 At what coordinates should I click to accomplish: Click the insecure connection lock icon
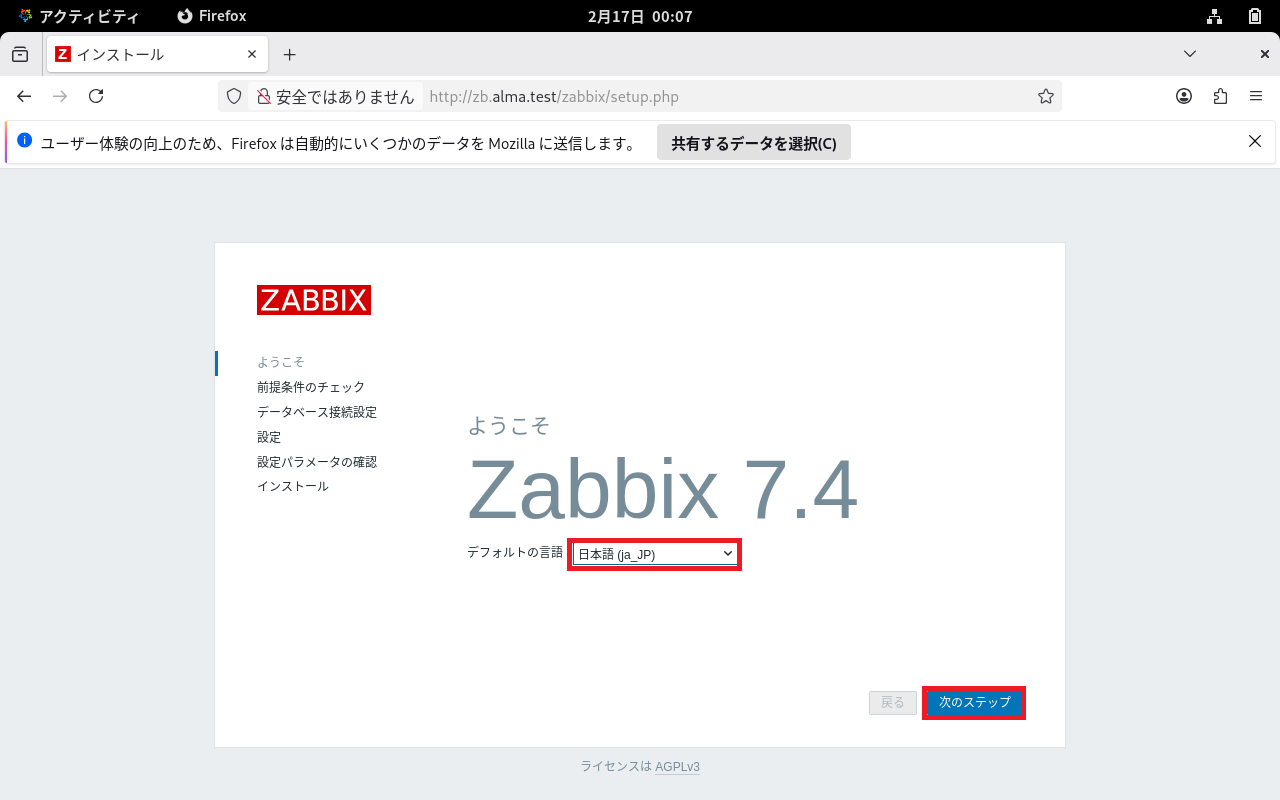click(264, 96)
